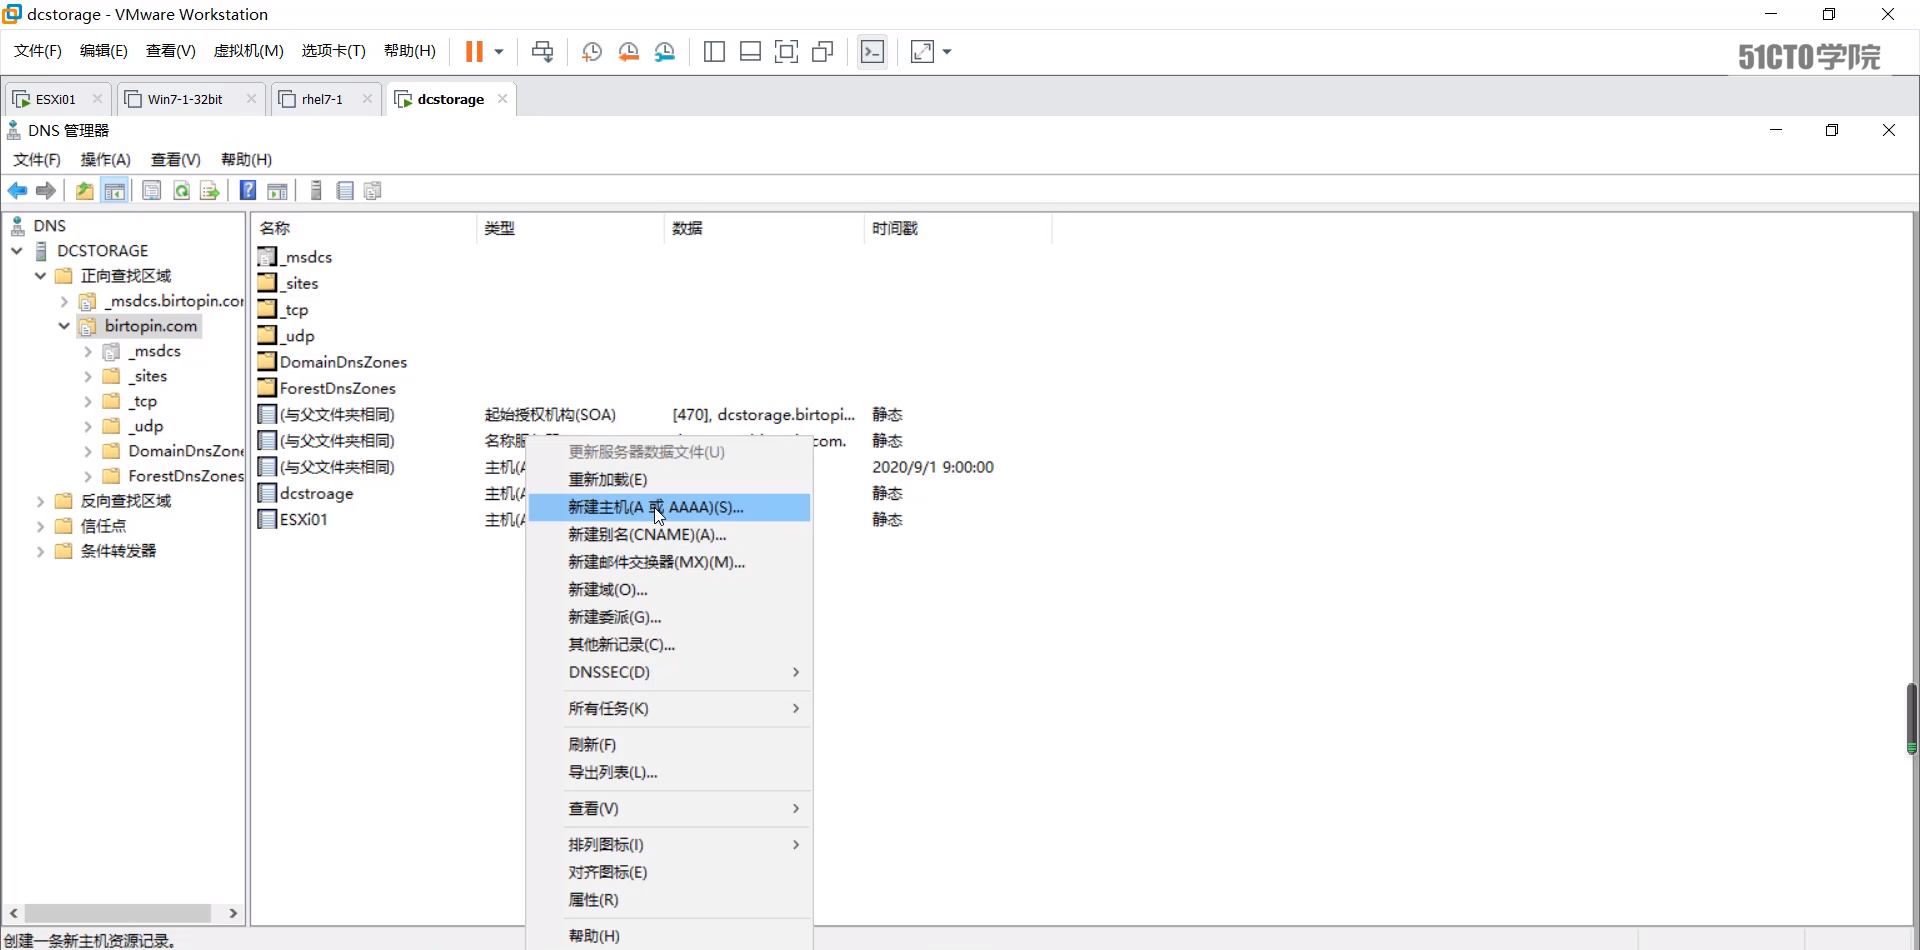Switch to the Win7-1-32bit VM tab
Viewport: 1920px width, 950px height.
click(x=190, y=99)
